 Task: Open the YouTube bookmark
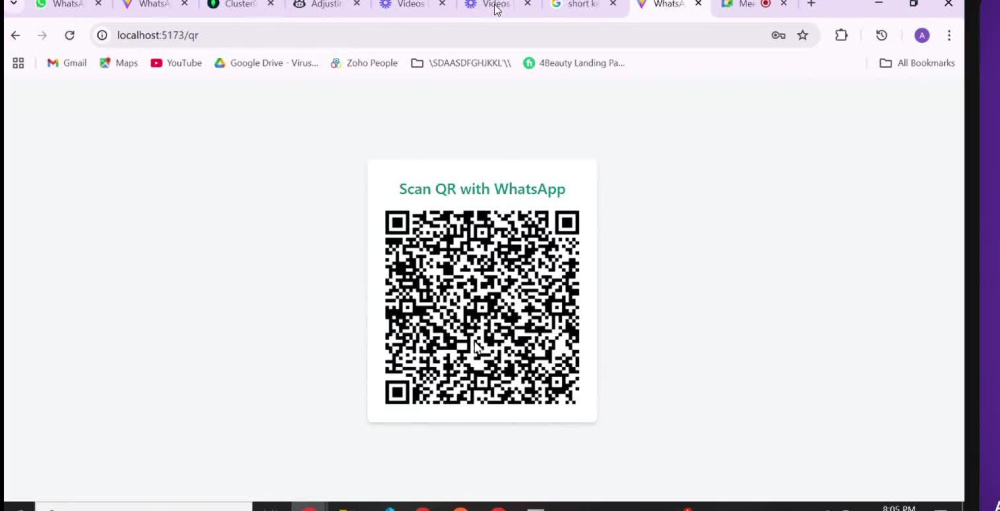177,63
